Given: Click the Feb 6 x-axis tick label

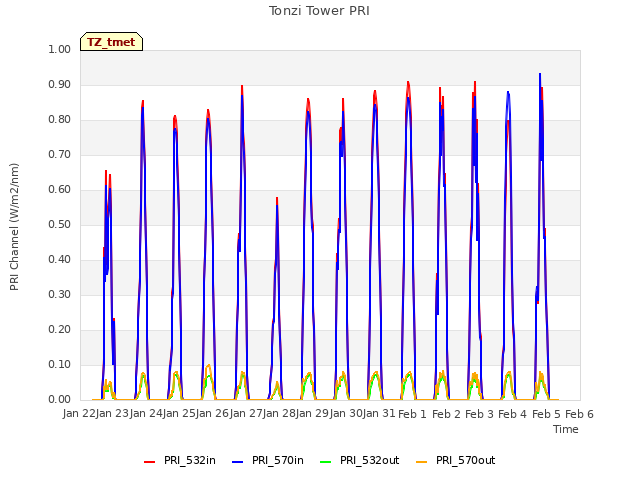Looking at the screenshot, I should click(x=579, y=414).
